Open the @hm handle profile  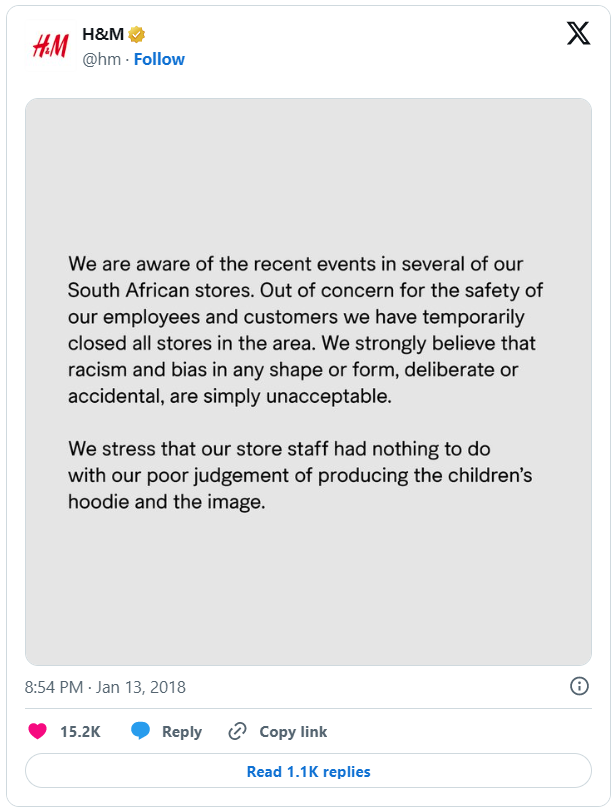pos(101,59)
